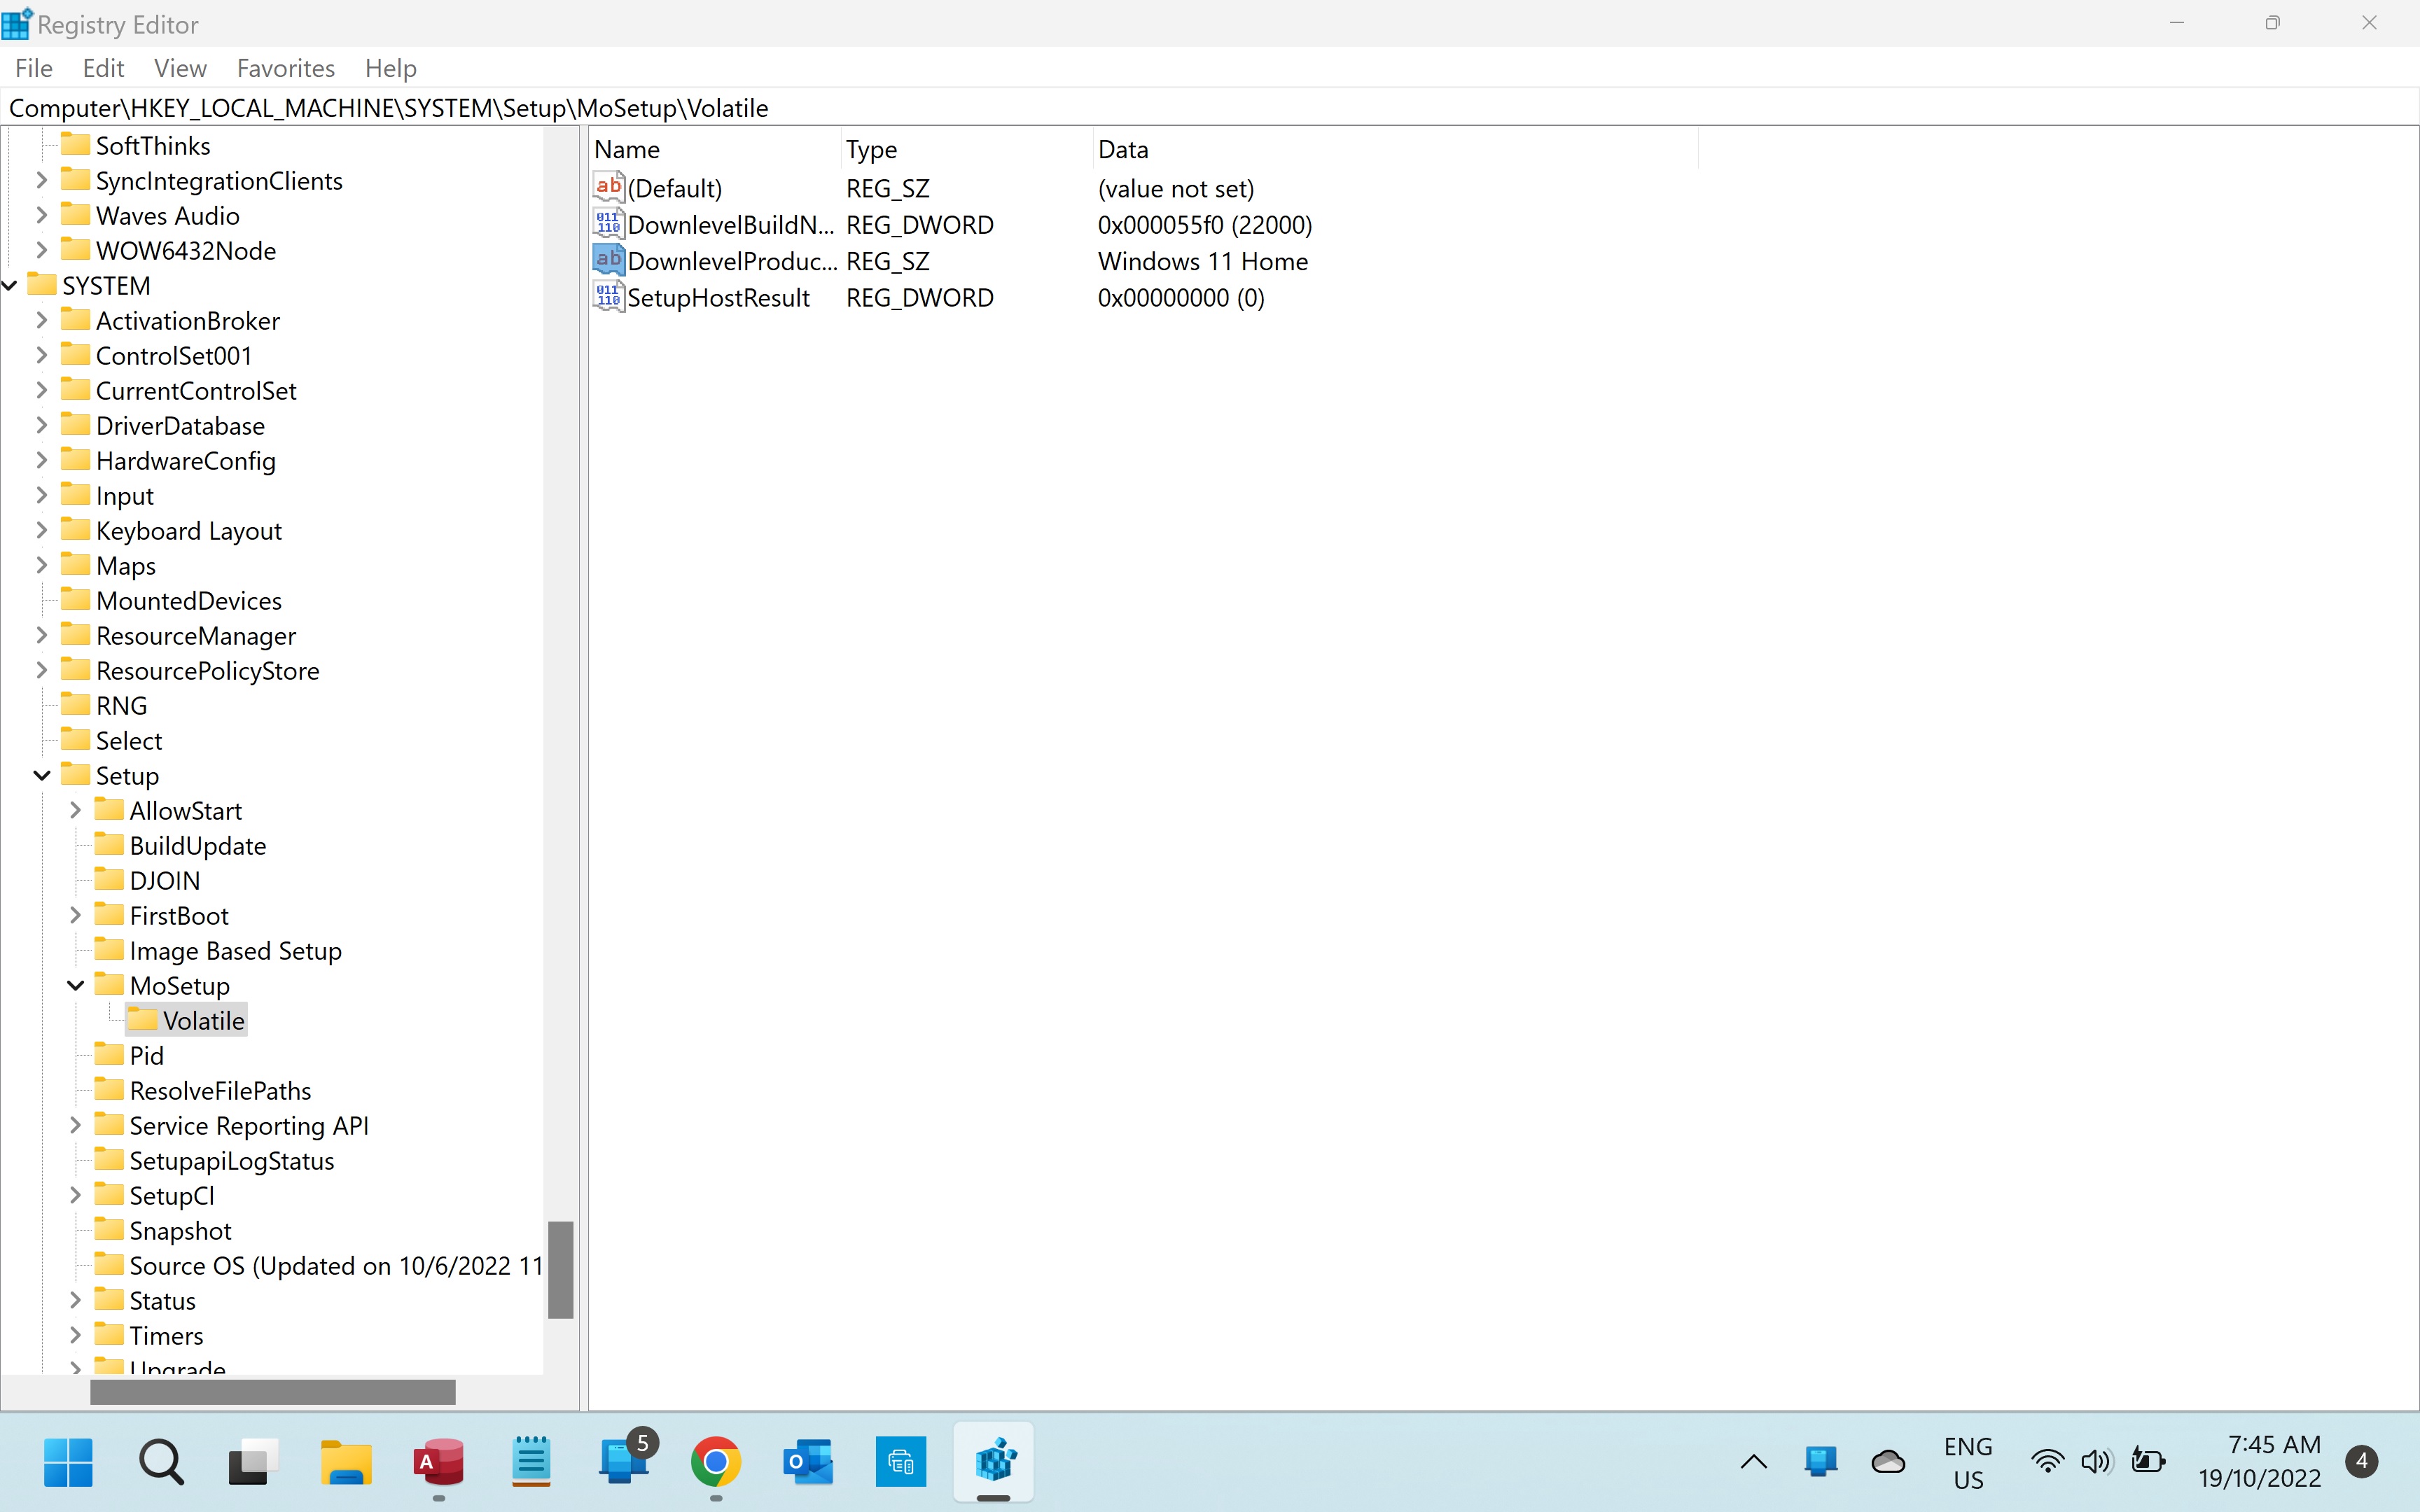
Task: Select the WOW6432Node key
Action: tap(186, 250)
